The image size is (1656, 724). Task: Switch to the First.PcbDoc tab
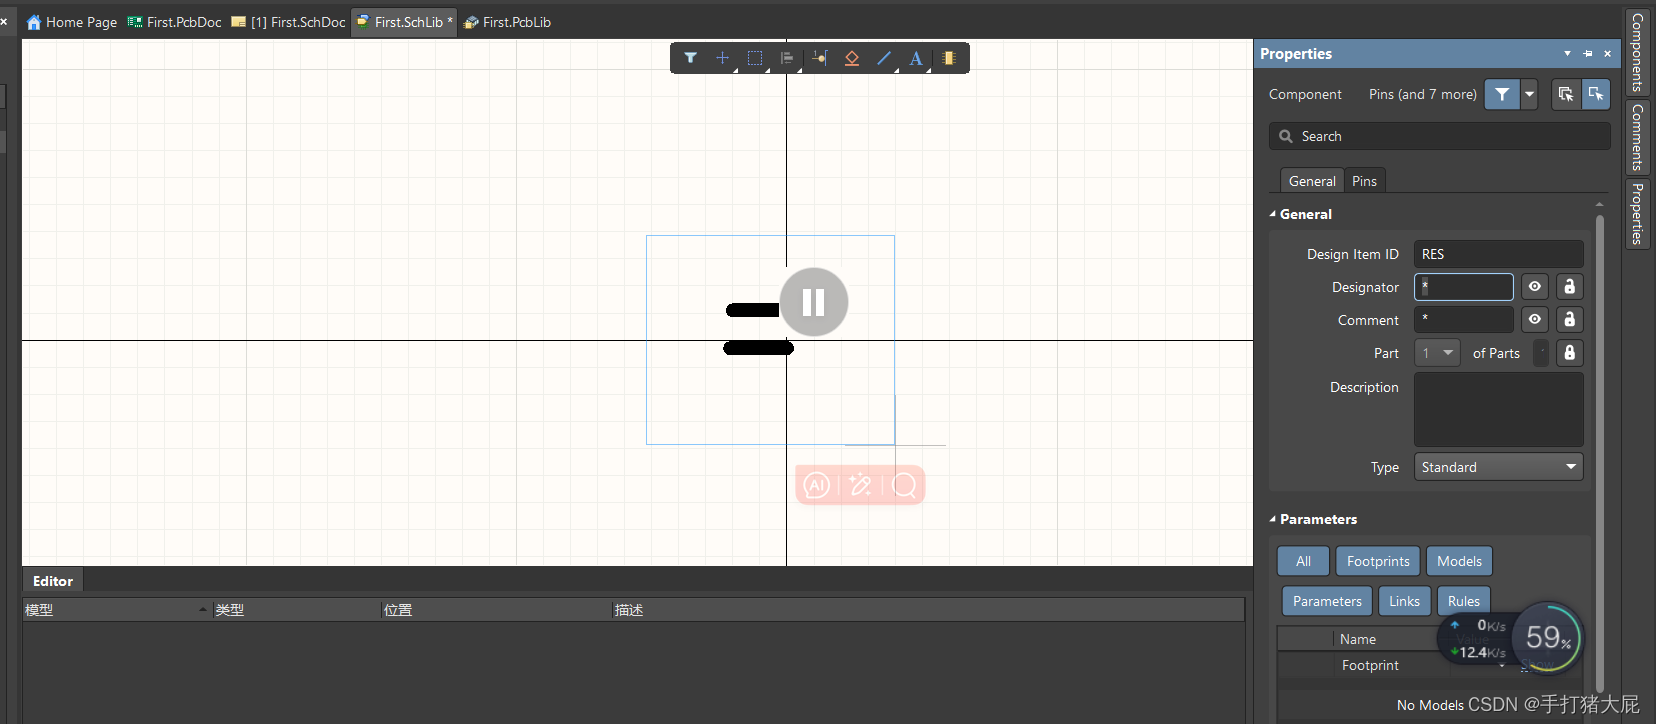pyautogui.click(x=175, y=22)
